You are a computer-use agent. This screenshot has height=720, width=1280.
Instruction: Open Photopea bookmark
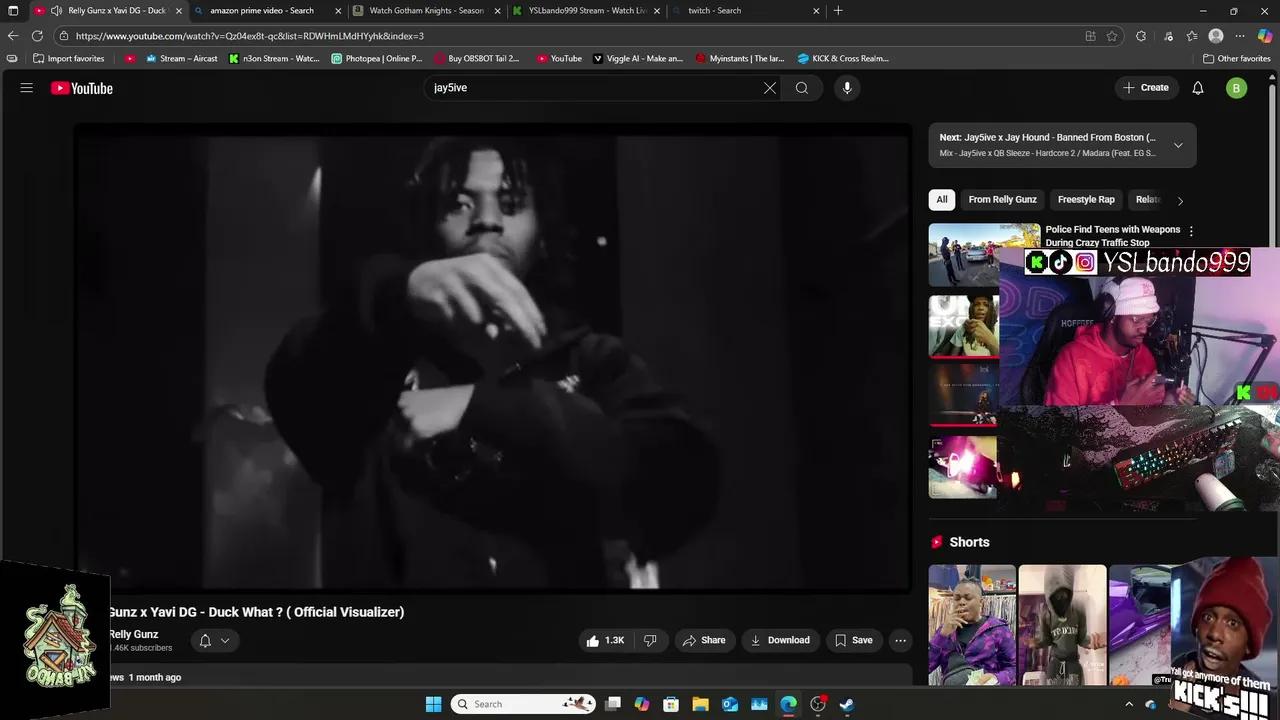(377, 59)
